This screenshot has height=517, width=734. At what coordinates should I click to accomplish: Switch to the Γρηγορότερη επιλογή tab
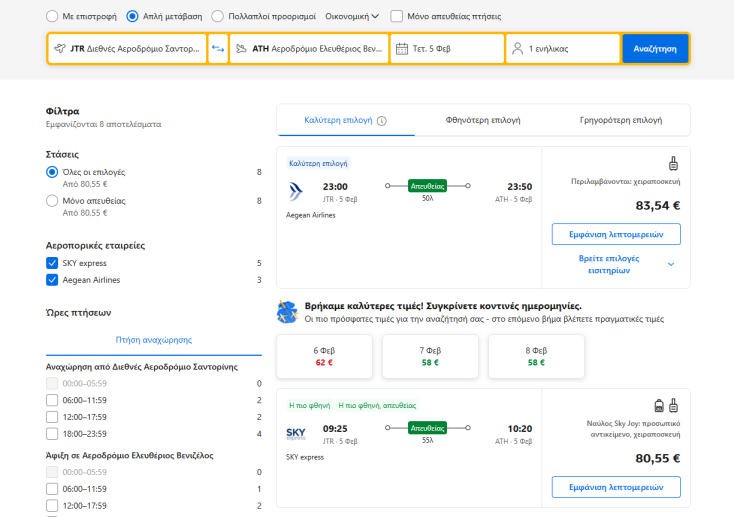(x=621, y=120)
